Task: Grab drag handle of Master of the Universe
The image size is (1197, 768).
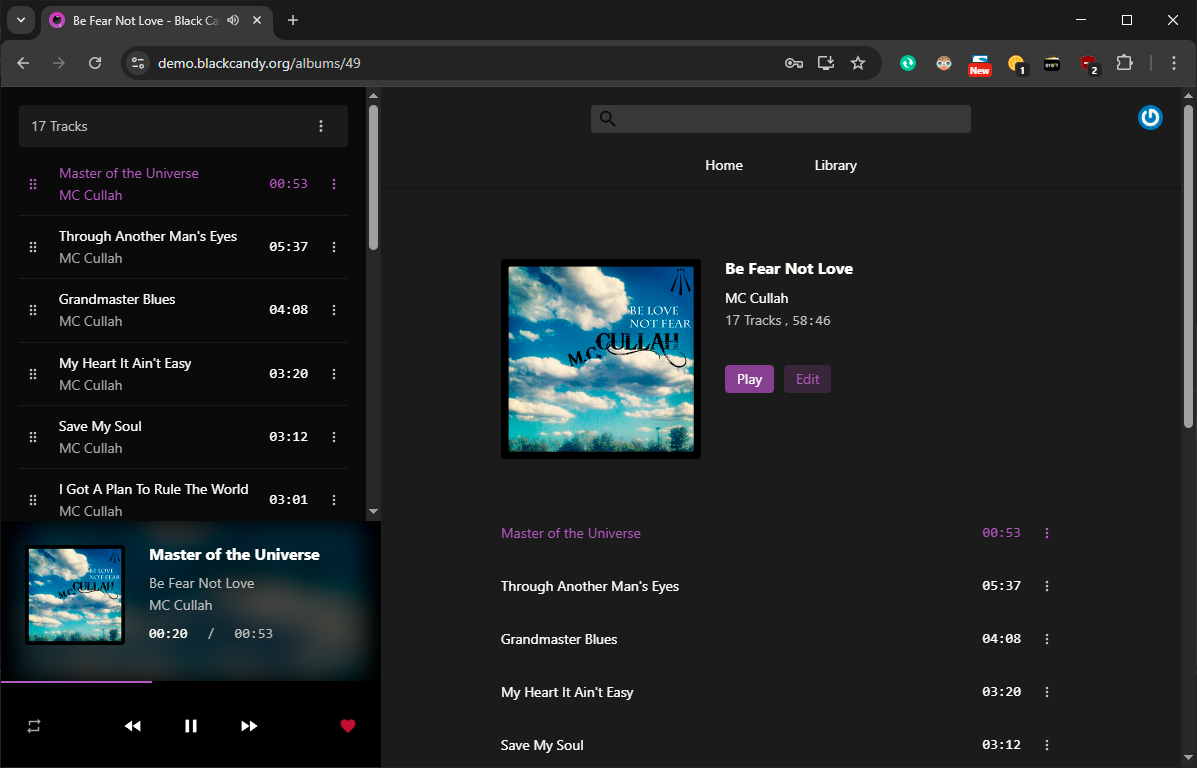Action: (x=33, y=184)
